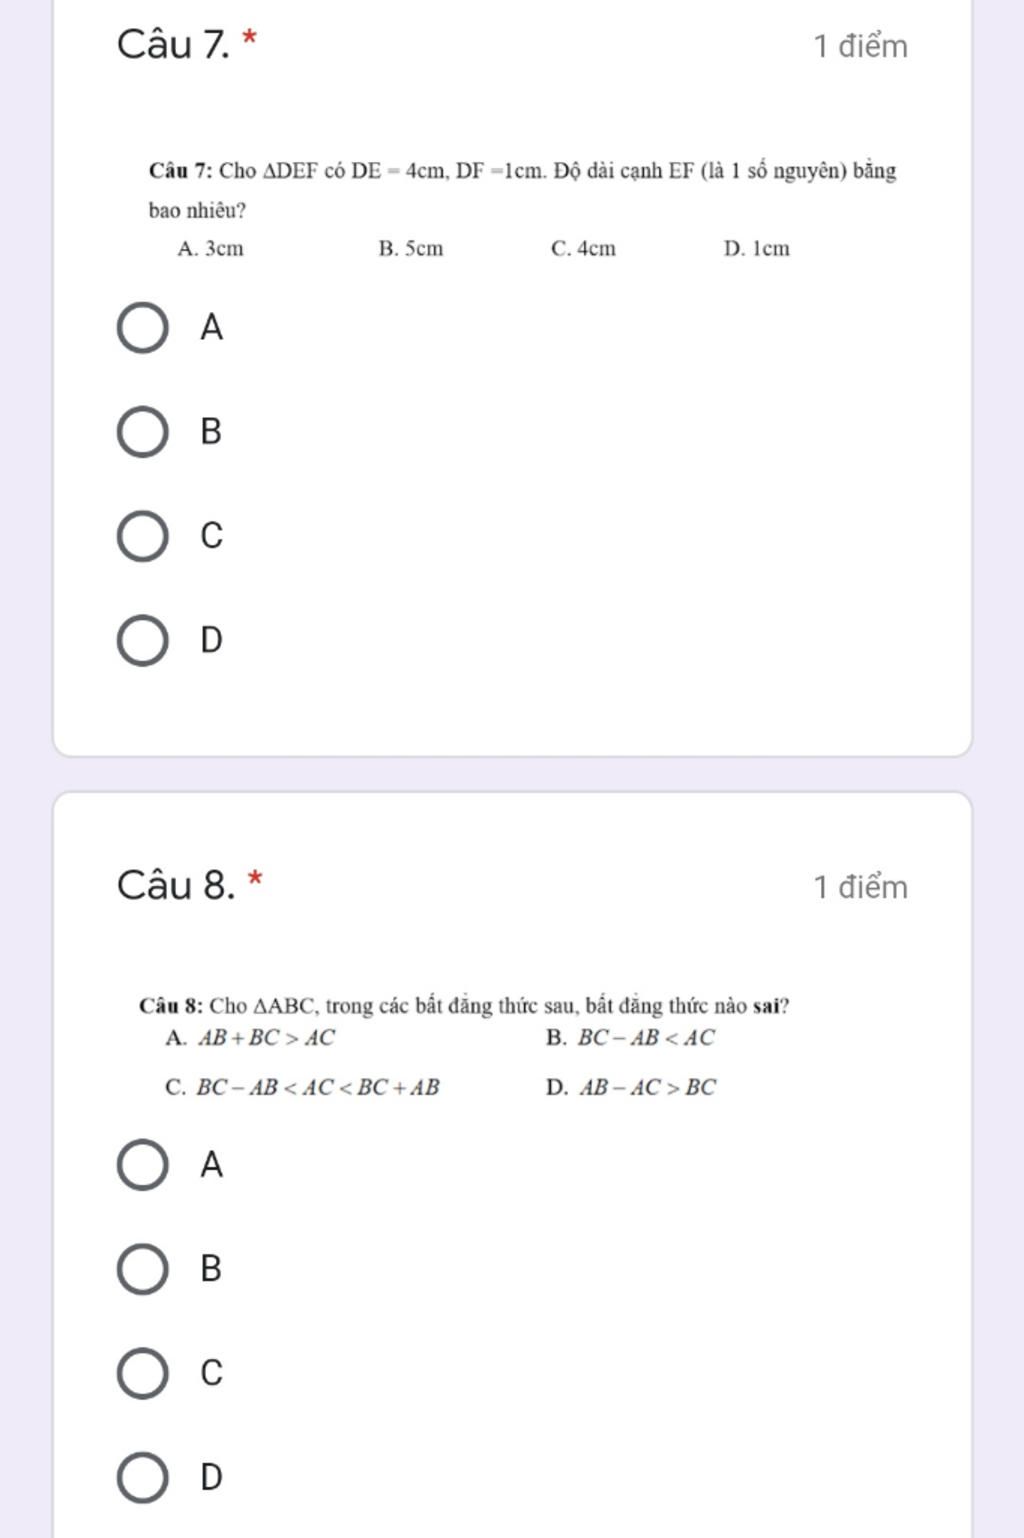Click the "1 điểm" label of Câu 7

[860, 47]
